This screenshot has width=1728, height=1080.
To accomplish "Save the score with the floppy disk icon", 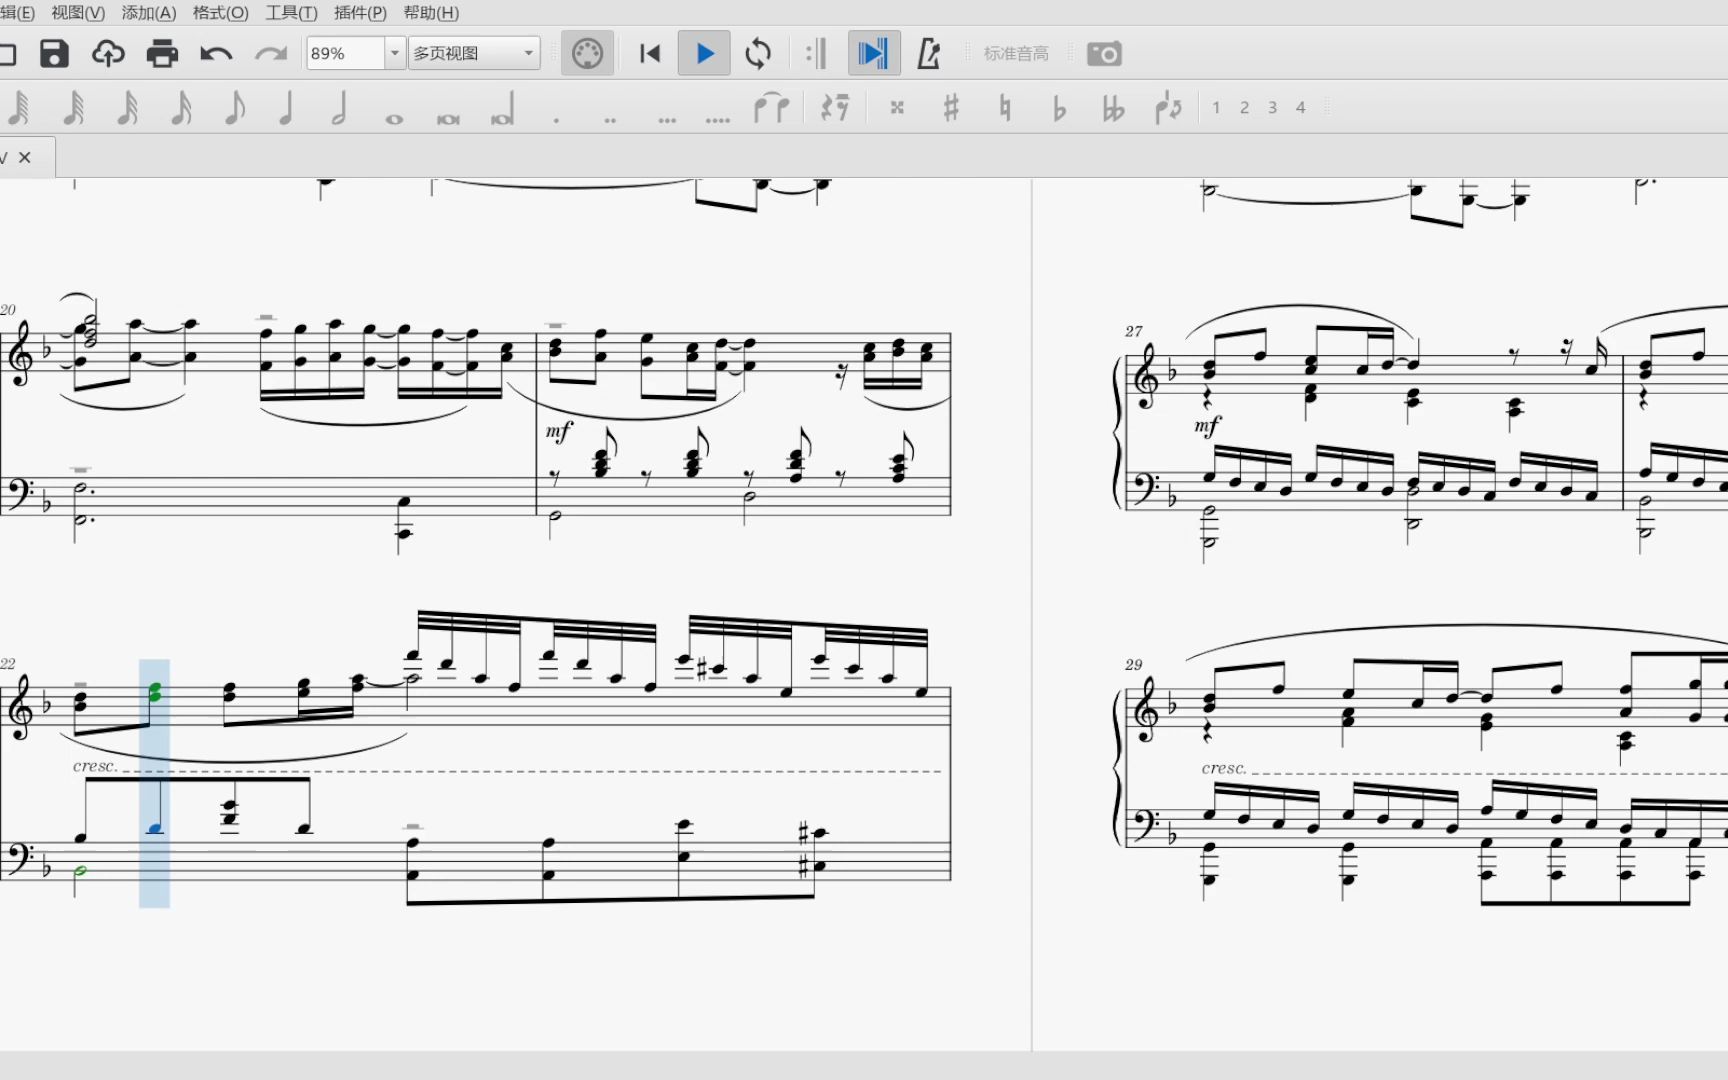I will [x=54, y=53].
